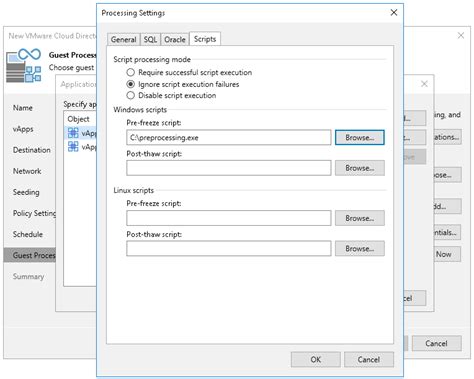Viewport: 474px width, 379px height.
Task: Confirm settings with the OK button
Action: point(316,359)
